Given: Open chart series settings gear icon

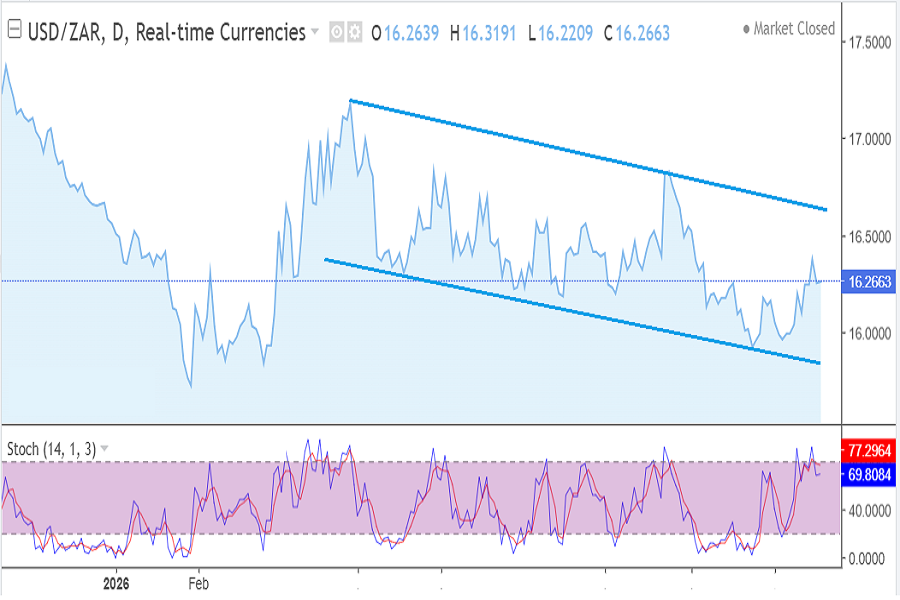Looking at the screenshot, I should (355, 32).
